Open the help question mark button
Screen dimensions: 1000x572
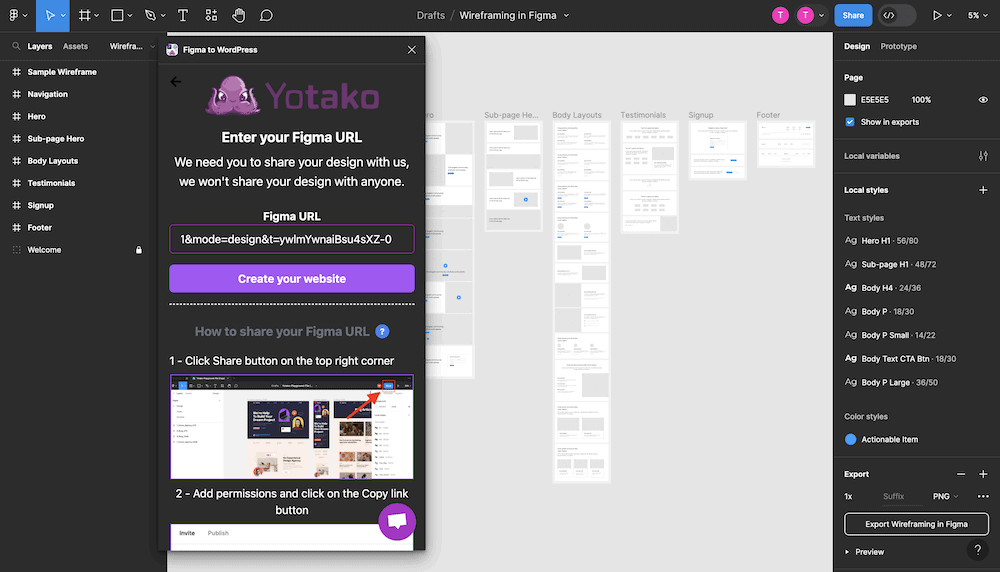click(x=977, y=550)
